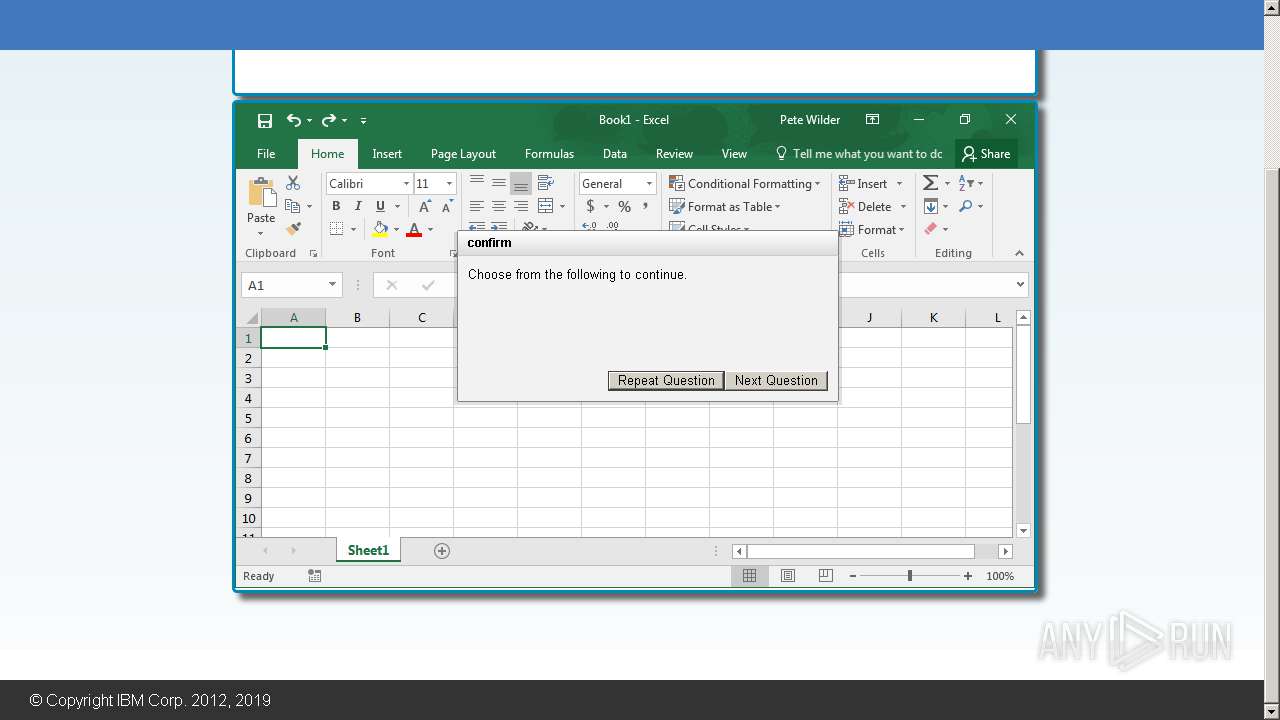This screenshot has width=1280, height=720.
Task: Middle align cell contents
Action: (x=499, y=183)
